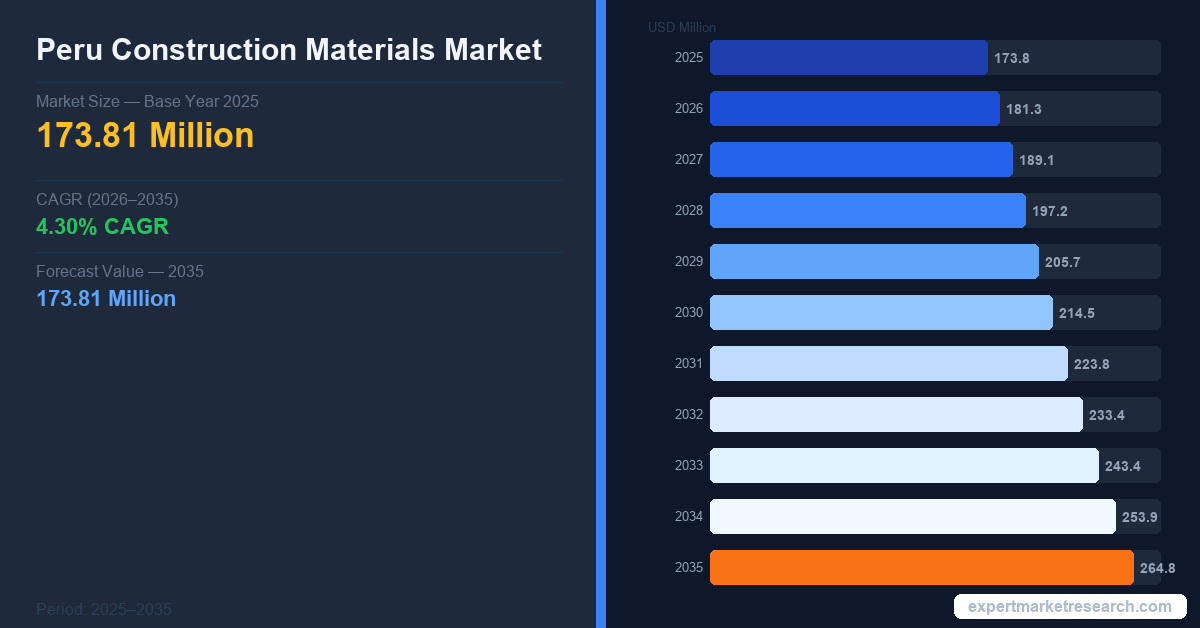Select the 2026 bar showing 181.3

(854, 109)
